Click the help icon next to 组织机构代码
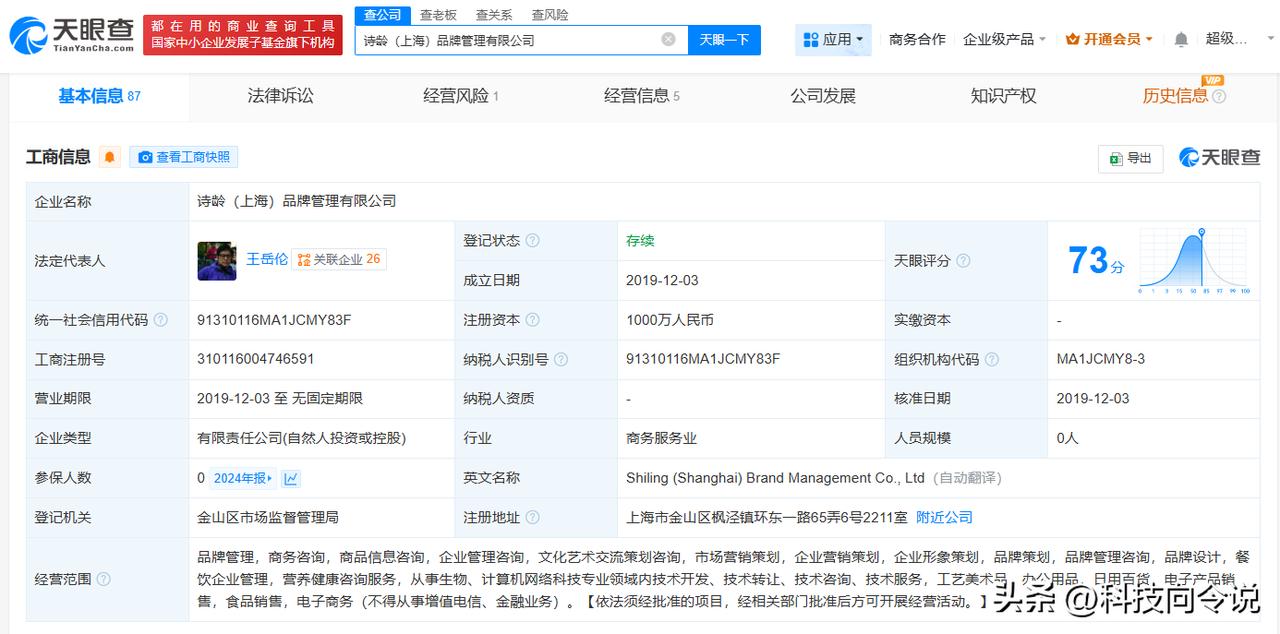 (991, 359)
